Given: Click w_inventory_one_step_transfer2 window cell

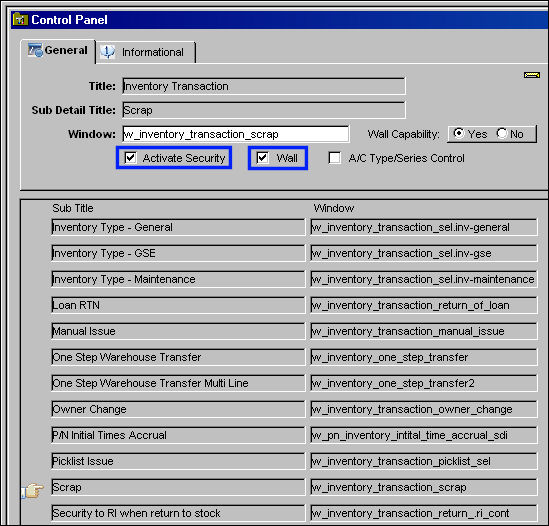Looking at the screenshot, I should point(424,383).
